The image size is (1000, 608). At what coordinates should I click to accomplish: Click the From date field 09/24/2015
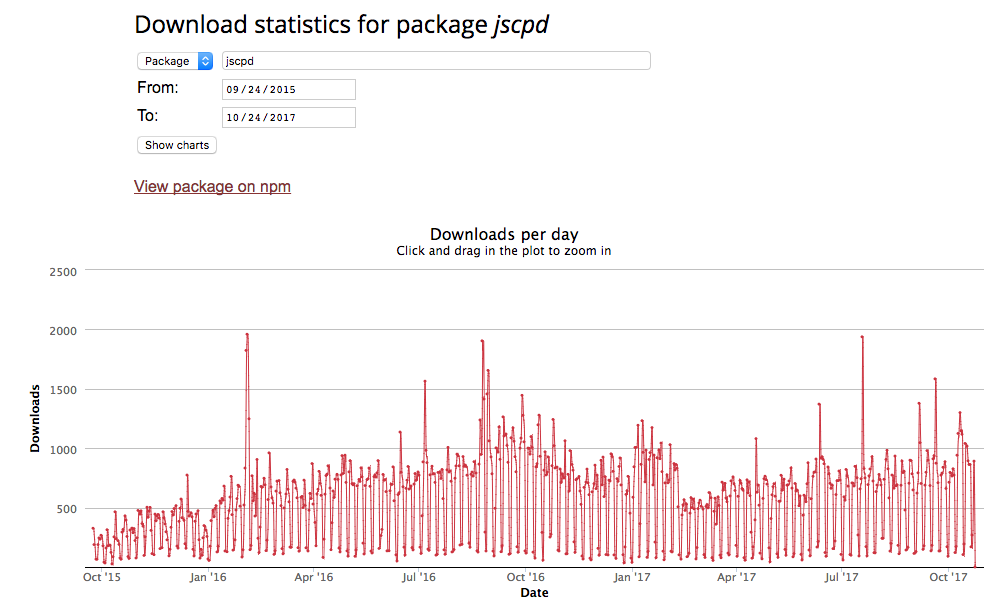pos(289,89)
